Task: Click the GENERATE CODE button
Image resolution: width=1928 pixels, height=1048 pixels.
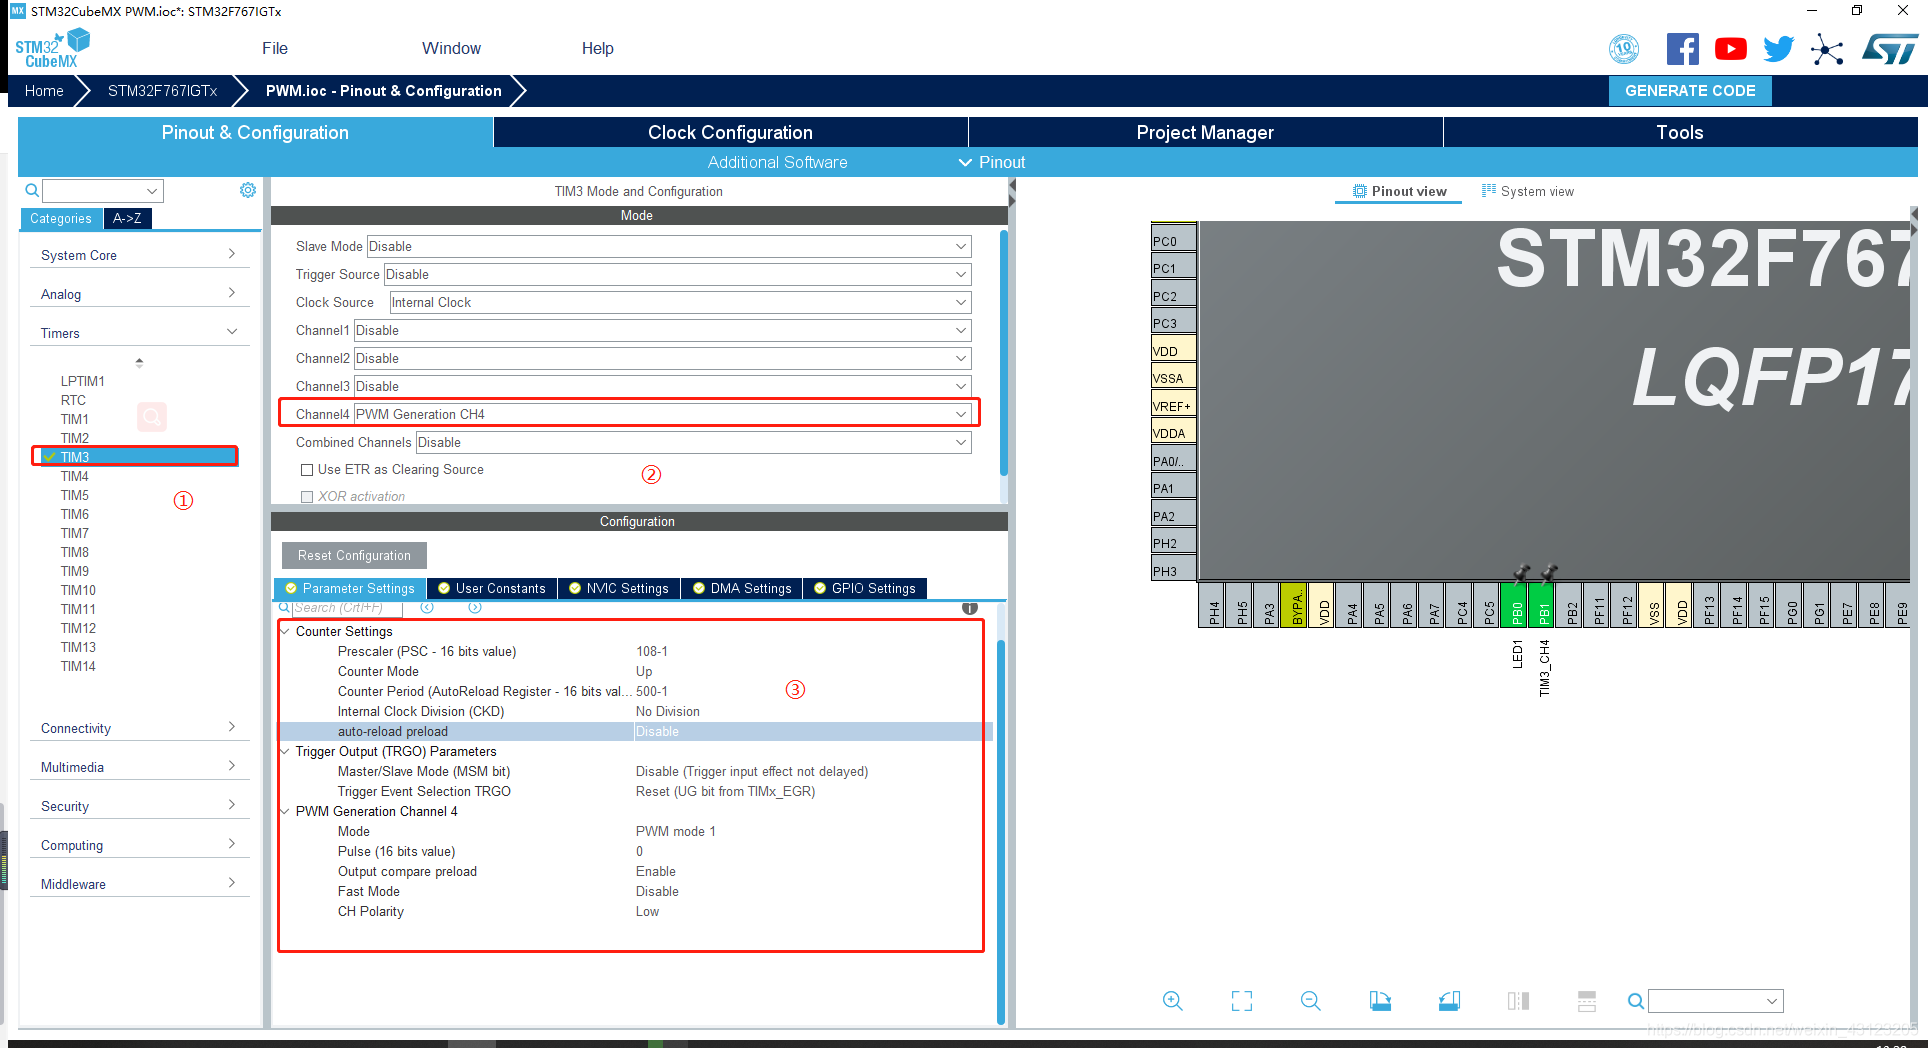Action: tap(1690, 90)
